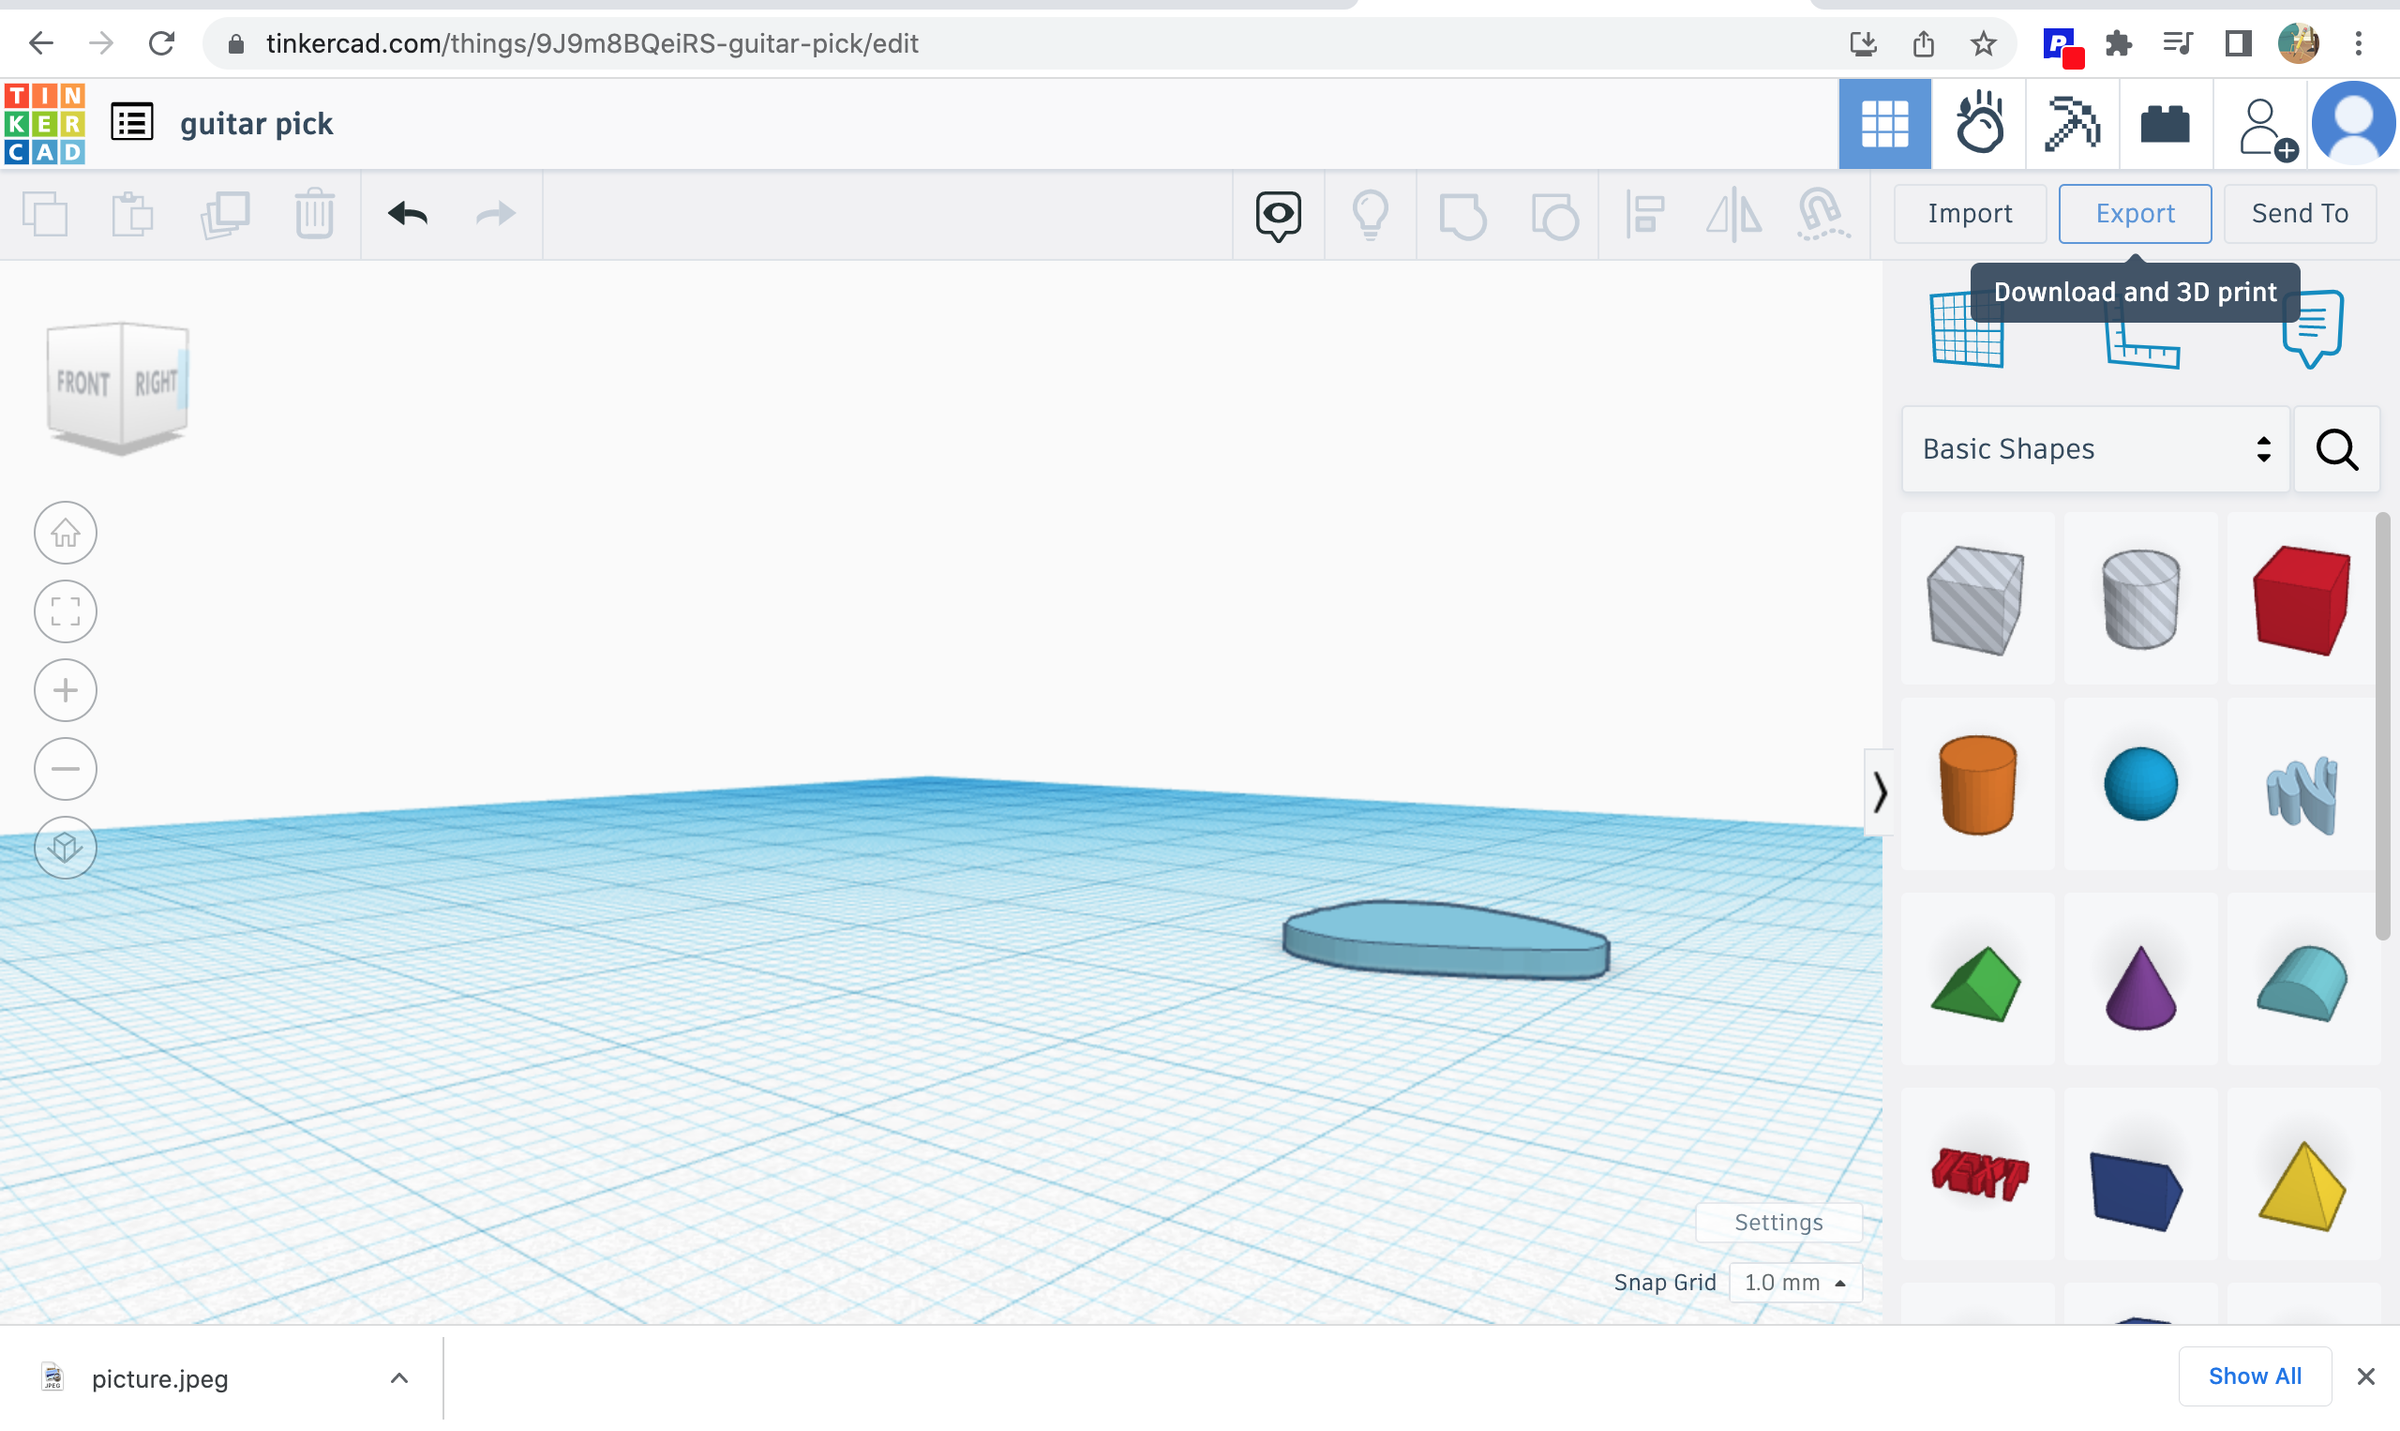Click Show All downloads link

2254,1377
